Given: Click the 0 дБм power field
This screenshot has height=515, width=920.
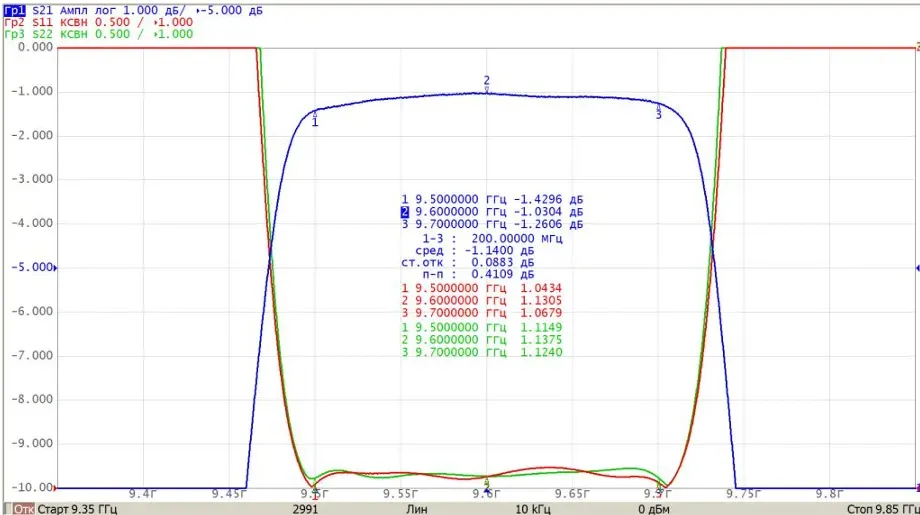Looking at the screenshot, I should pyautogui.click(x=654, y=509).
